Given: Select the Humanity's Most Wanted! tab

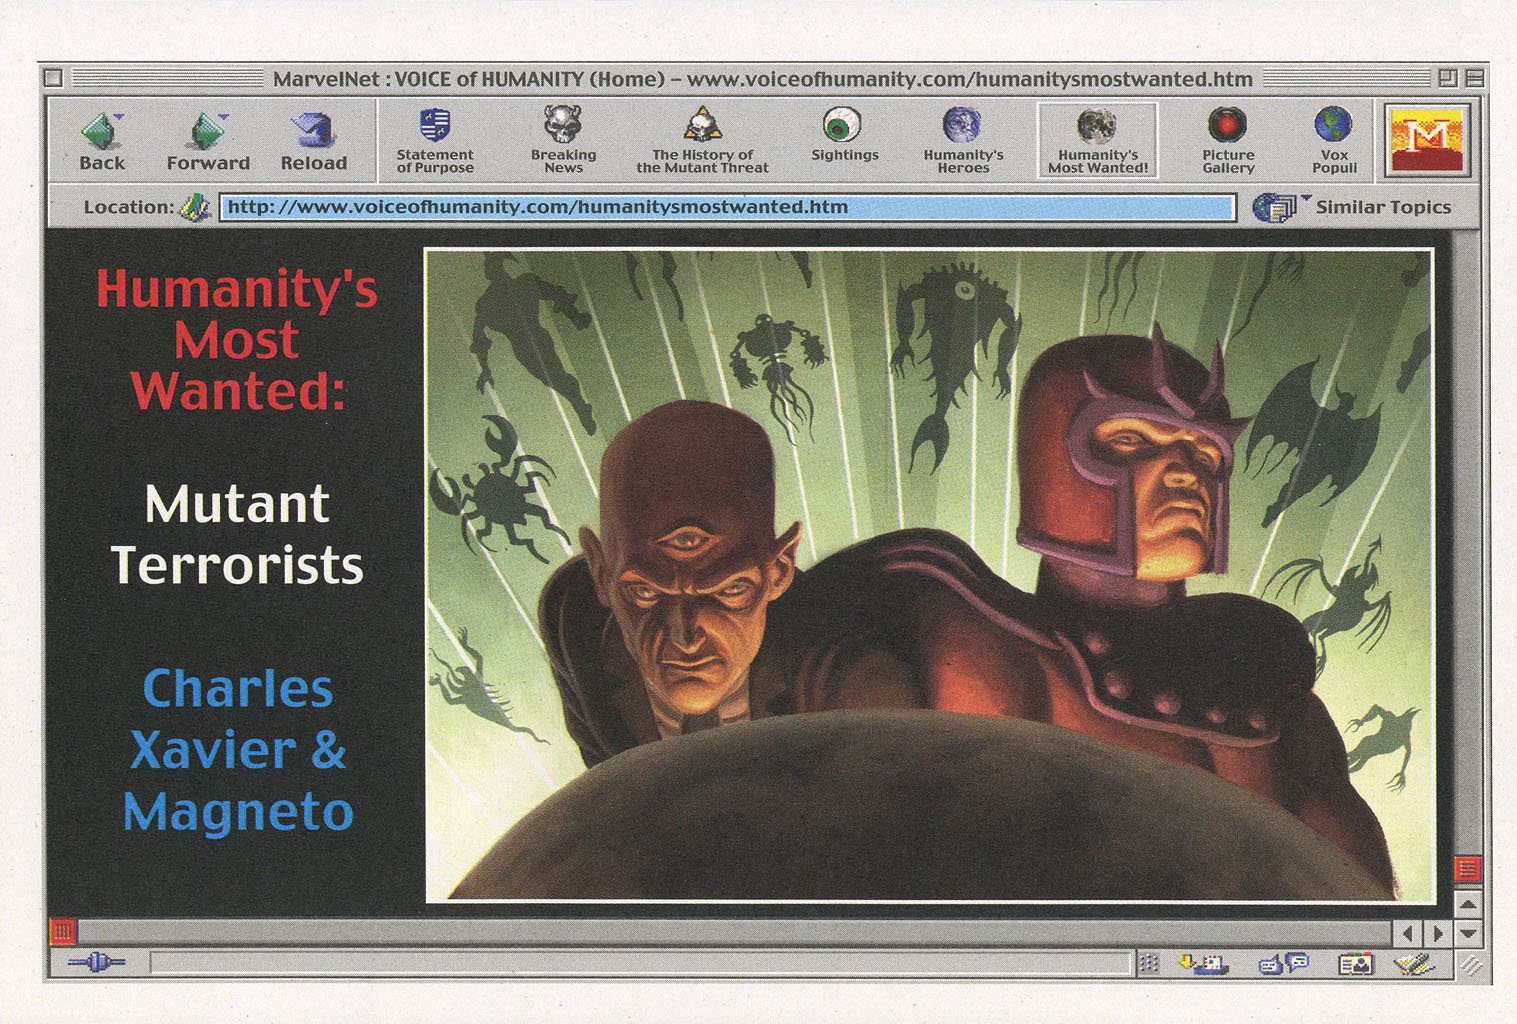Looking at the screenshot, I should 1097,140.
